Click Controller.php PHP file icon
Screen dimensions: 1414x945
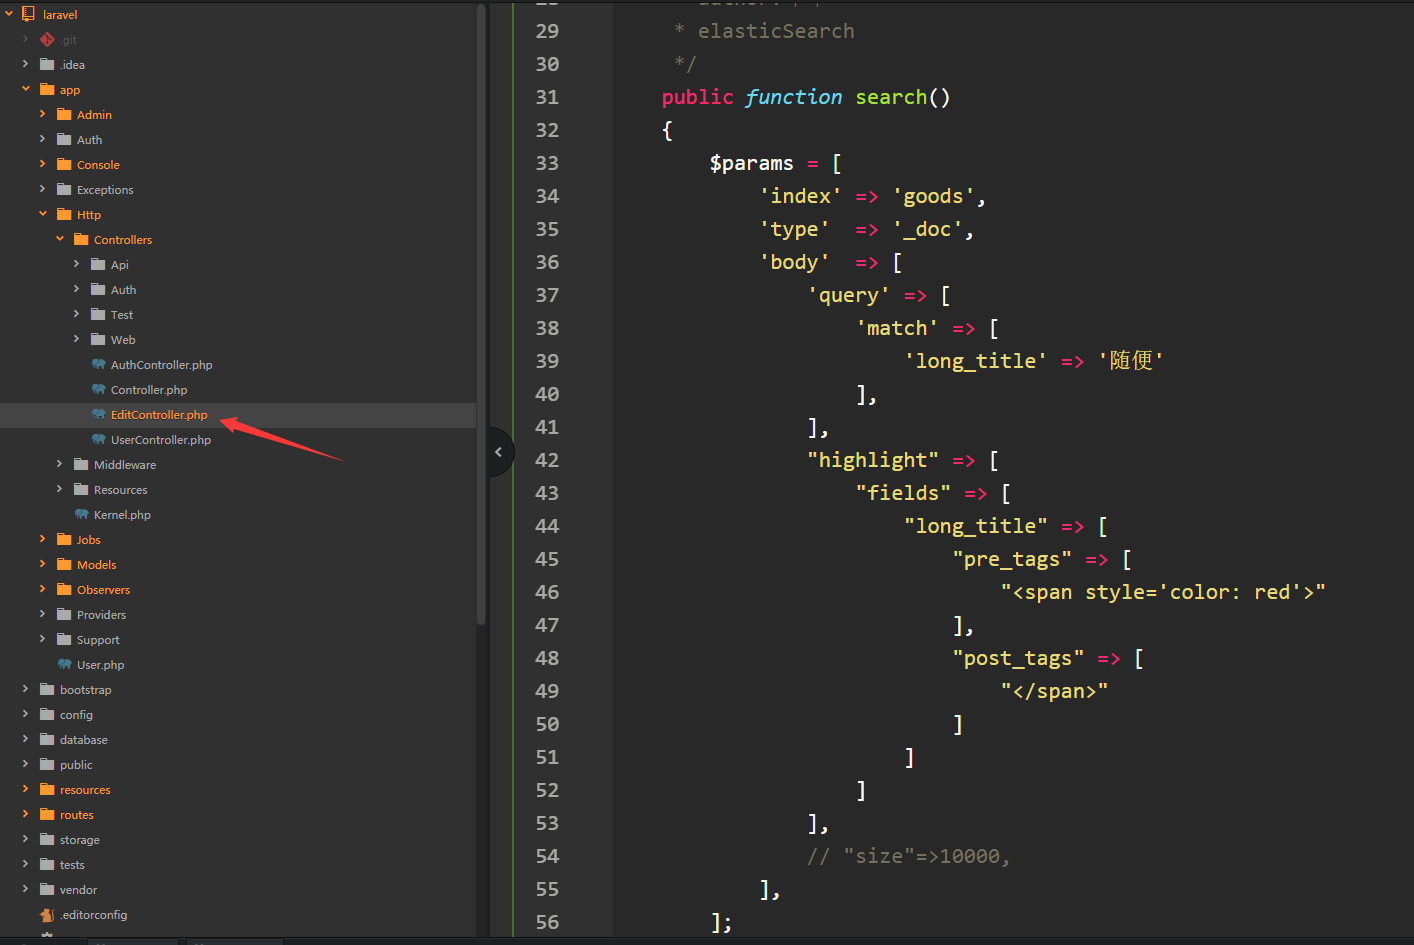coord(98,389)
